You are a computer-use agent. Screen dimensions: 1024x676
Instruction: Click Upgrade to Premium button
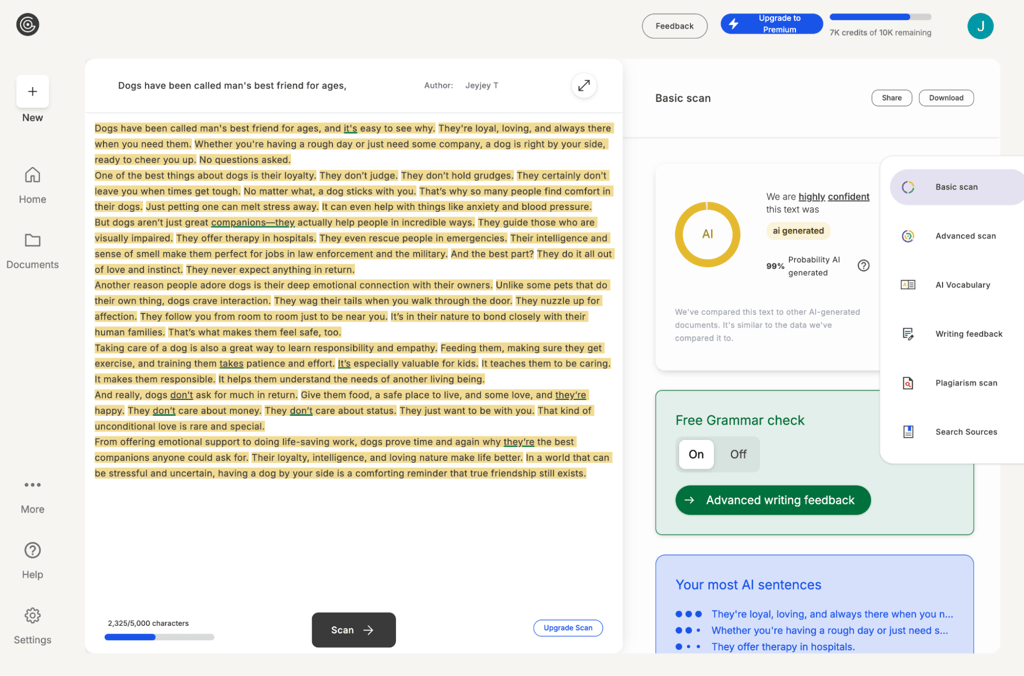point(771,24)
